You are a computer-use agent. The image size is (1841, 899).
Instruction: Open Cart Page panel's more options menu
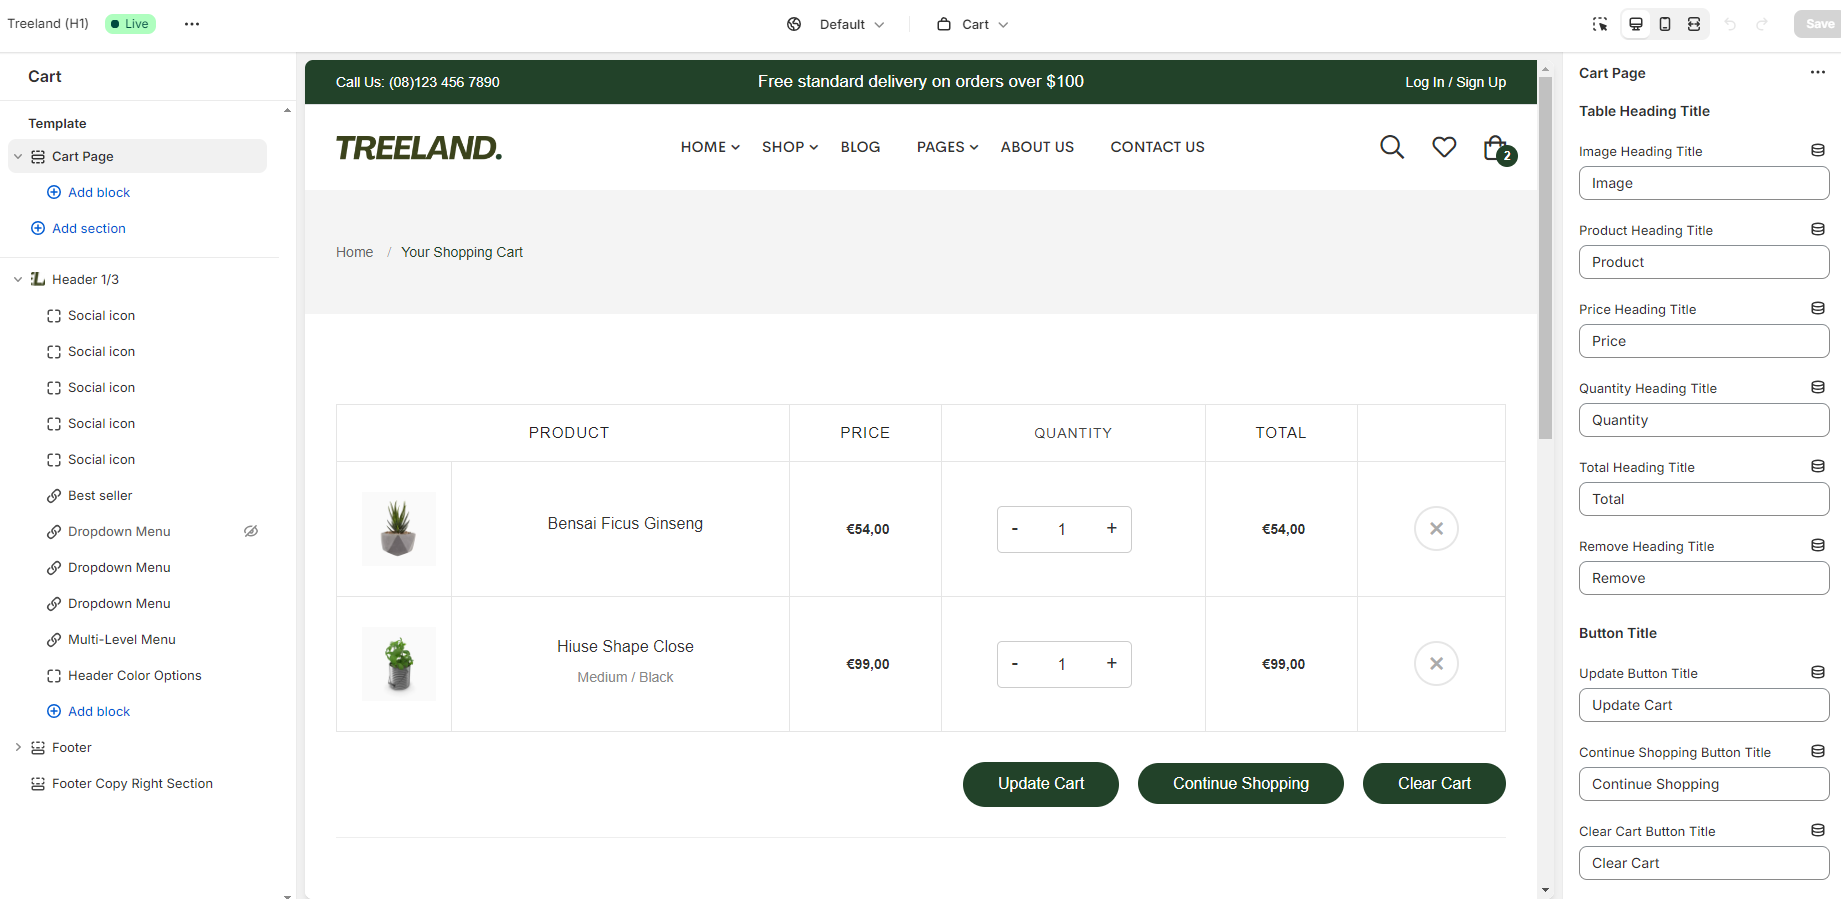coord(1818,72)
